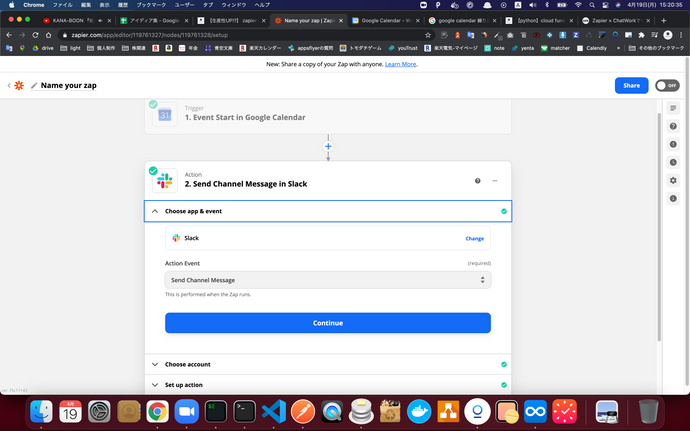Add a step with the plus button

(x=328, y=147)
